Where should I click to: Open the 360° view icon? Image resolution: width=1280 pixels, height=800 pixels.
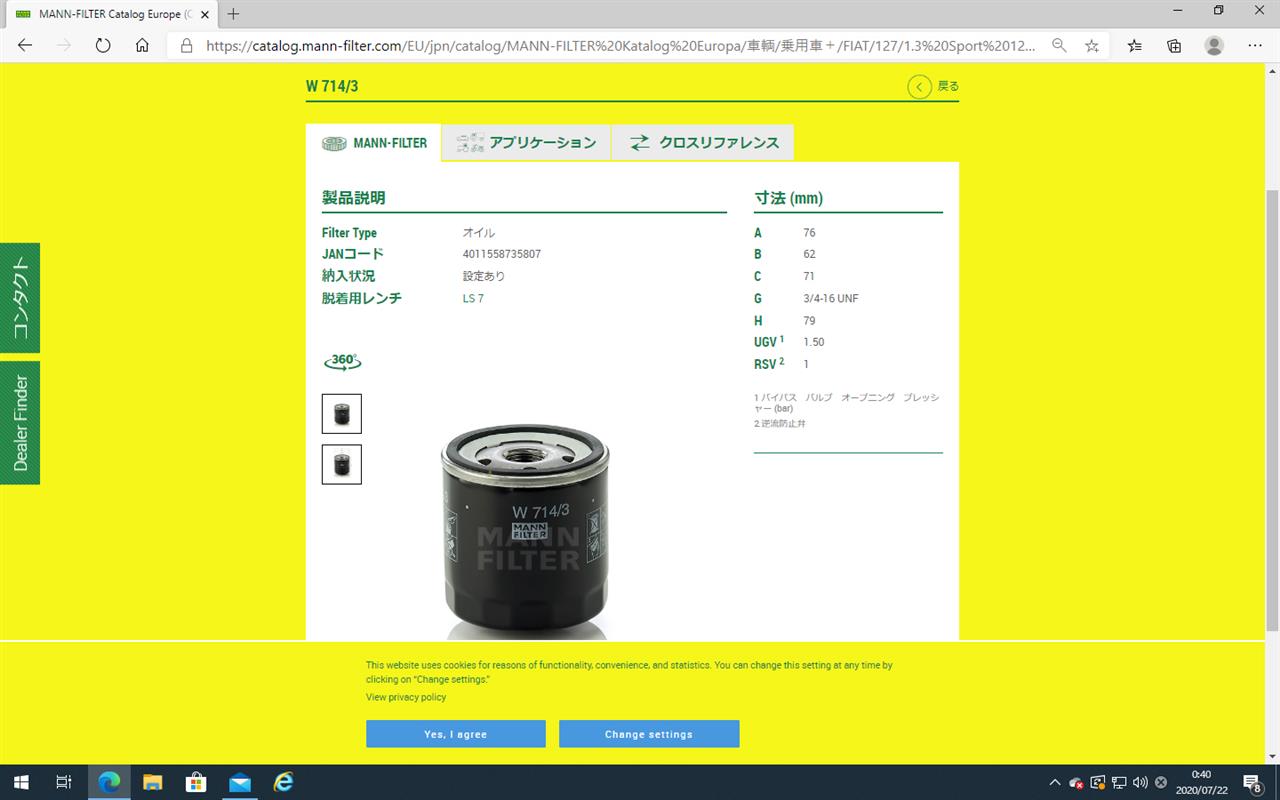[342, 361]
